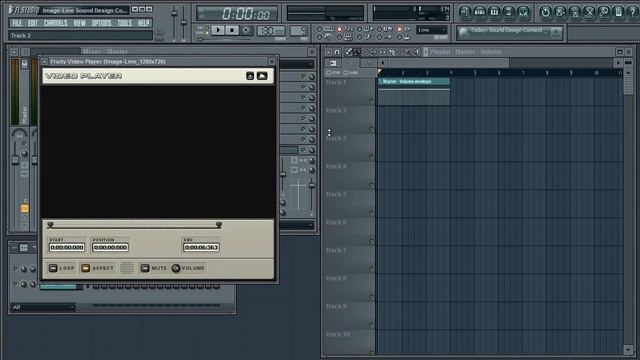Open the EDIT menu
640x360 pixels.
tap(33, 23)
